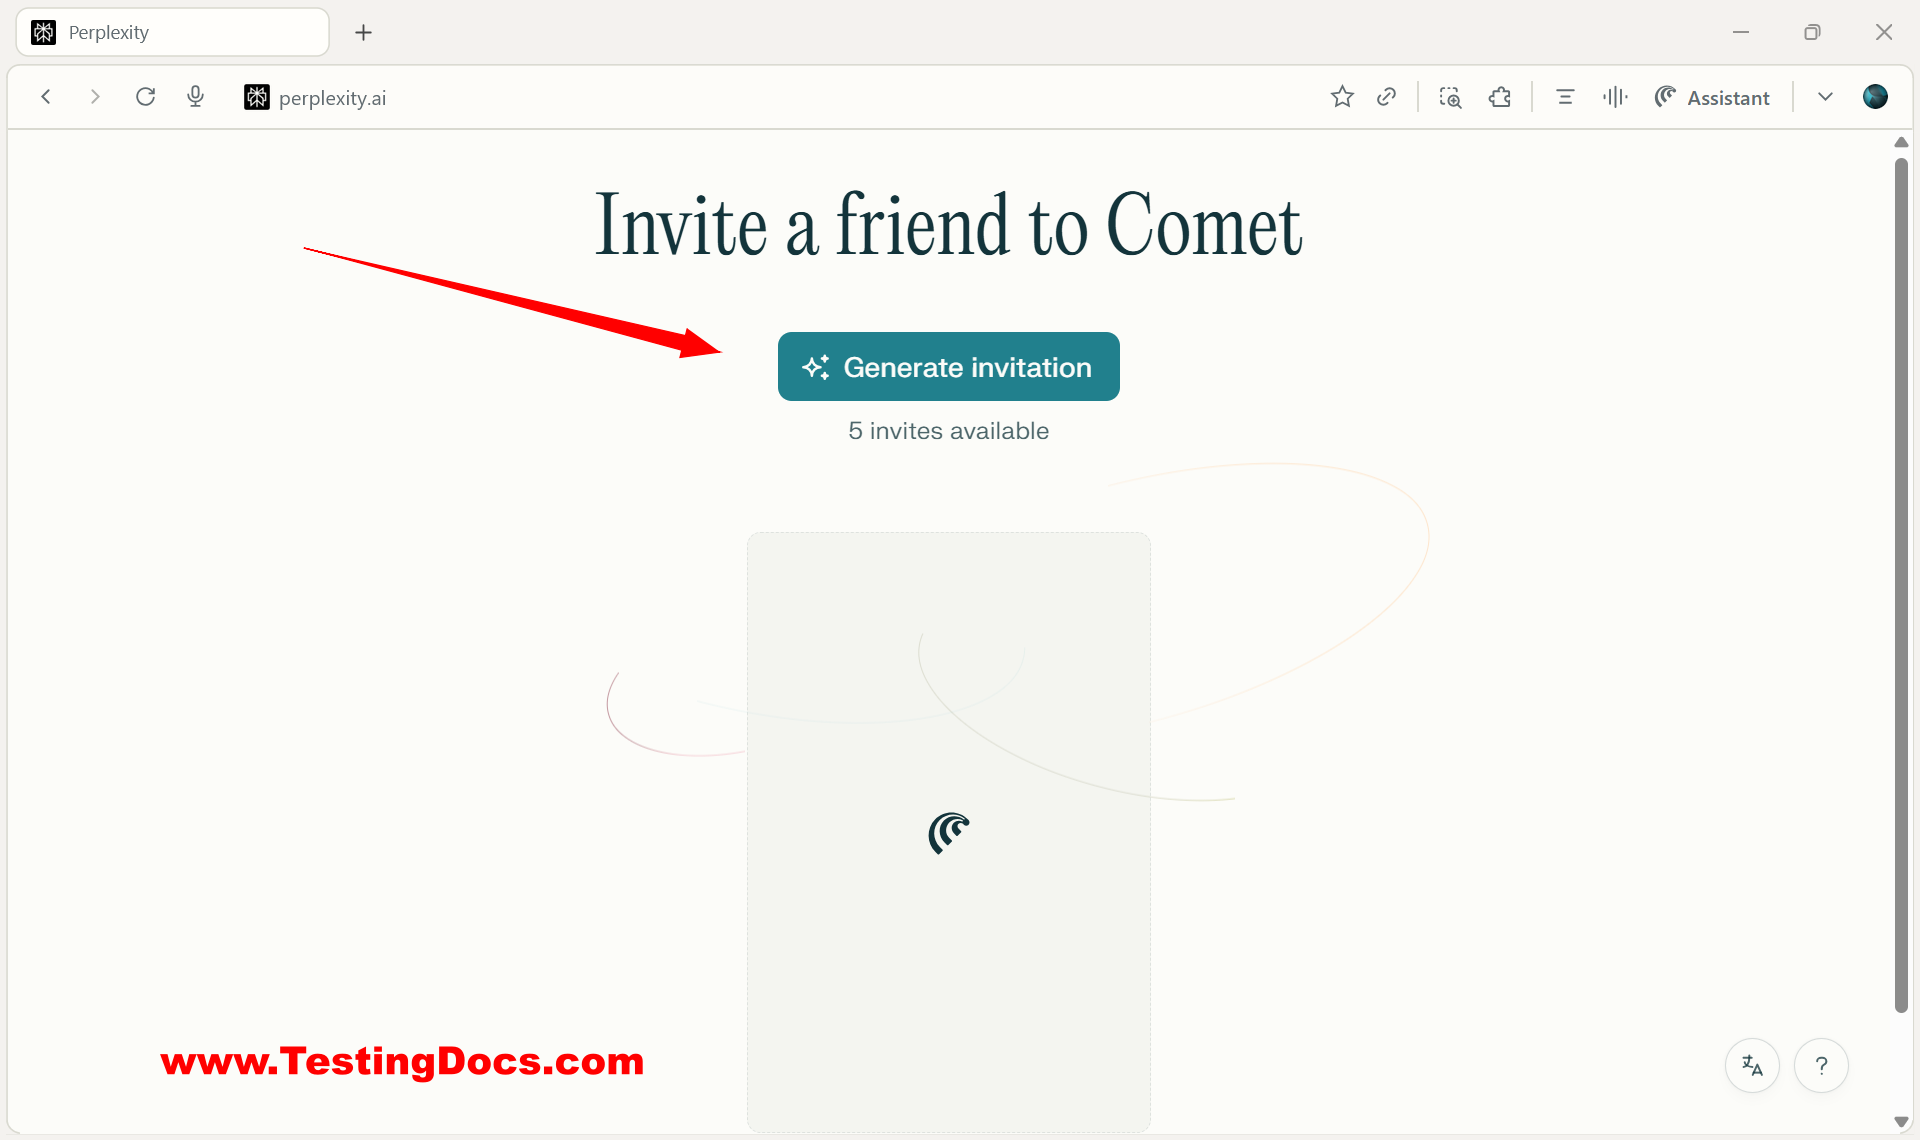Expand the toolbar chevron dropdown
Screen dimensions: 1920x1140
pyautogui.click(x=1825, y=97)
